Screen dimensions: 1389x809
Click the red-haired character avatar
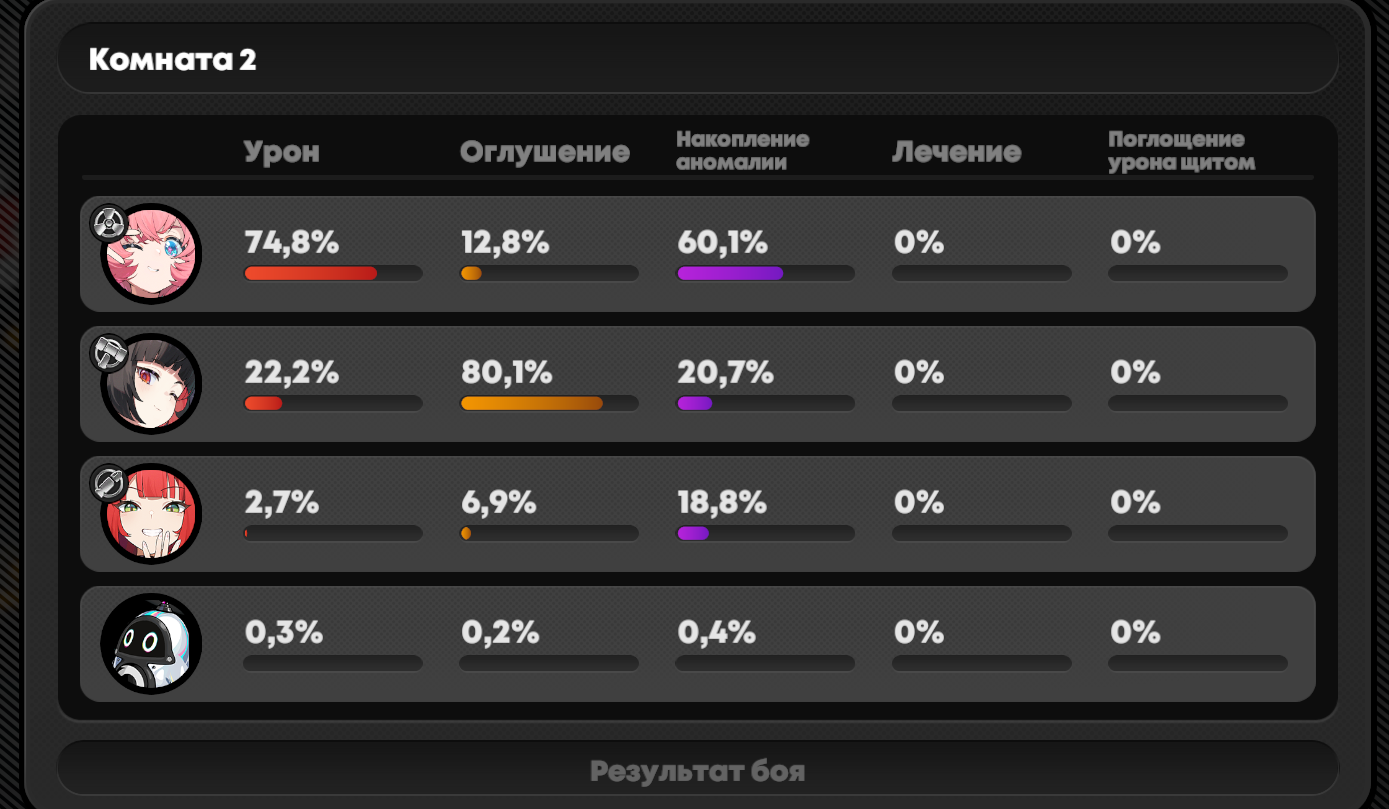[x=152, y=514]
